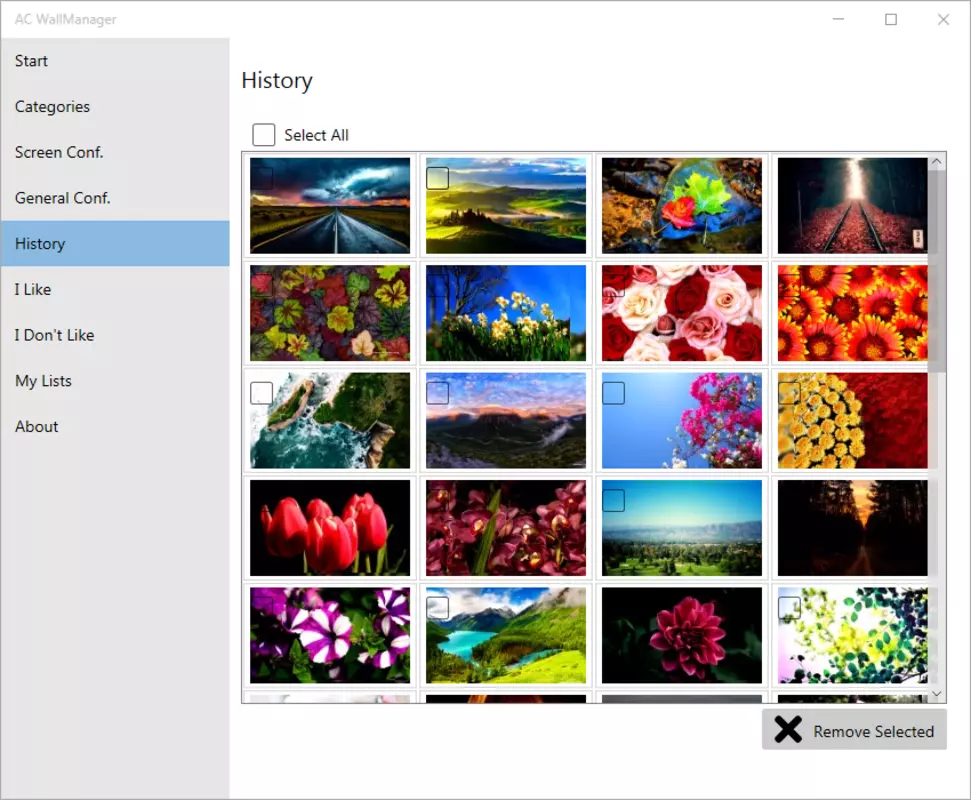The height and width of the screenshot is (800, 971).
Task: Select the yellow flowers on red thumbnail
Action: tap(853, 420)
